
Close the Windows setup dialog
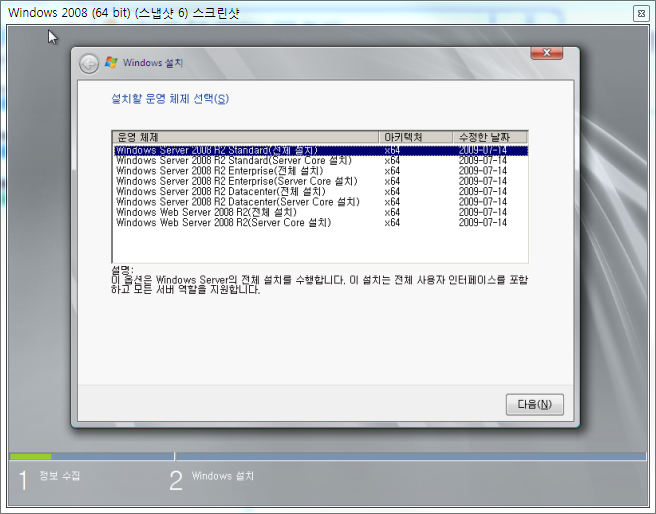(x=546, y=53)
